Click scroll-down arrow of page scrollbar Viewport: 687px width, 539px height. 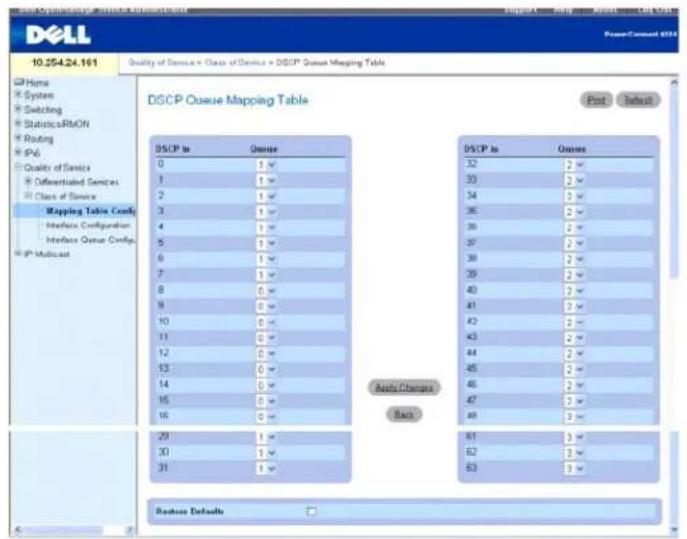[674, 530]
